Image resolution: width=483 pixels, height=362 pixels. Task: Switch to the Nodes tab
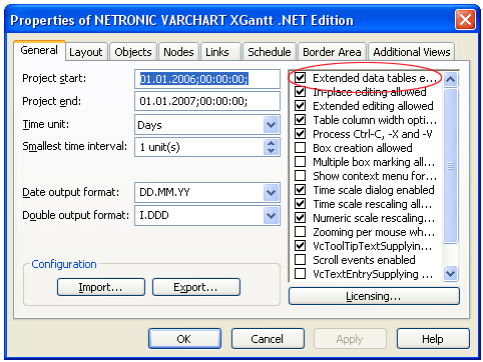179,52
